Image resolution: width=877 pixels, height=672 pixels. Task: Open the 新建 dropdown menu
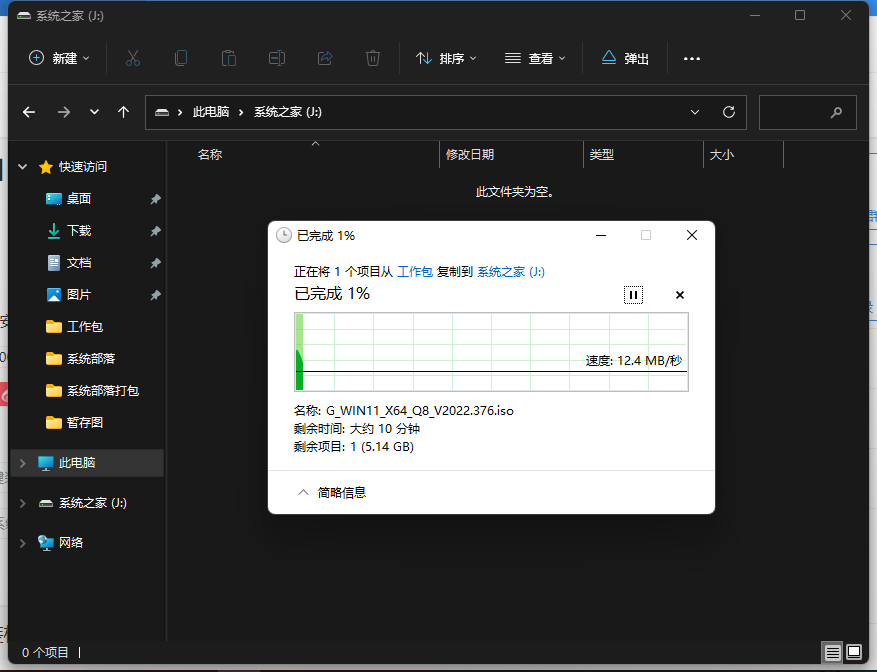click(60, 58)
